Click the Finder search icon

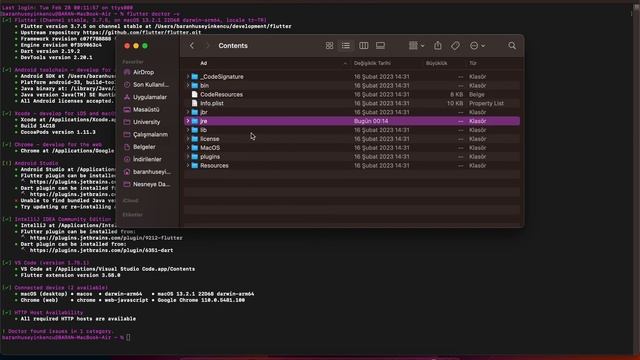click(x=512, y=46)
